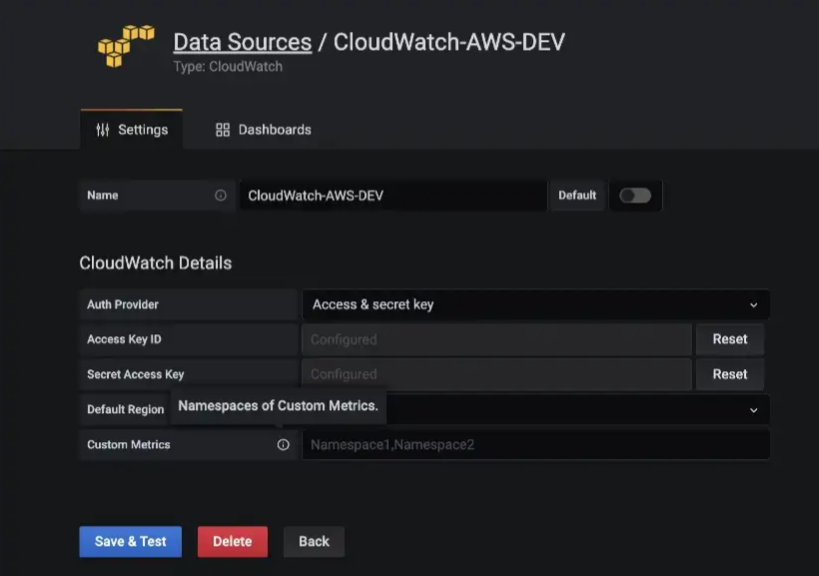Click the Custom Metrics info icon
Screen dimensions: 819x576
point(283,444)
